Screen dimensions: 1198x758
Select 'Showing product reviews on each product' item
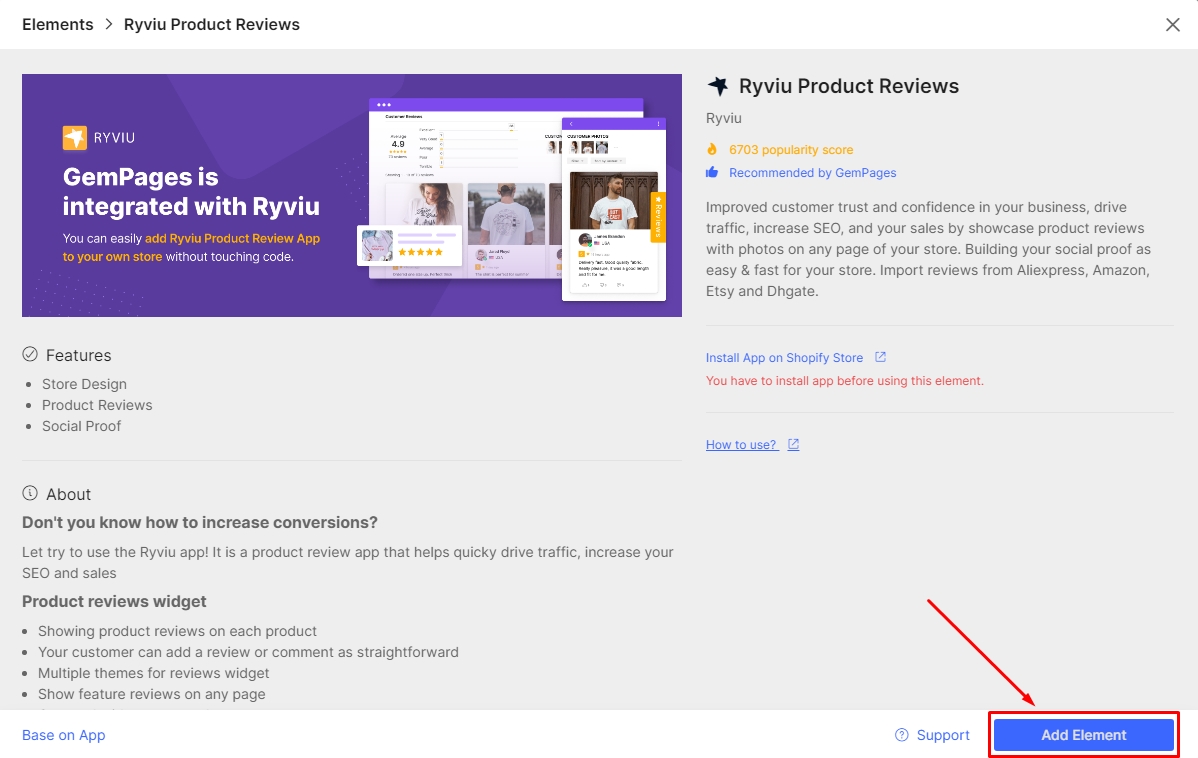(177, 631)
